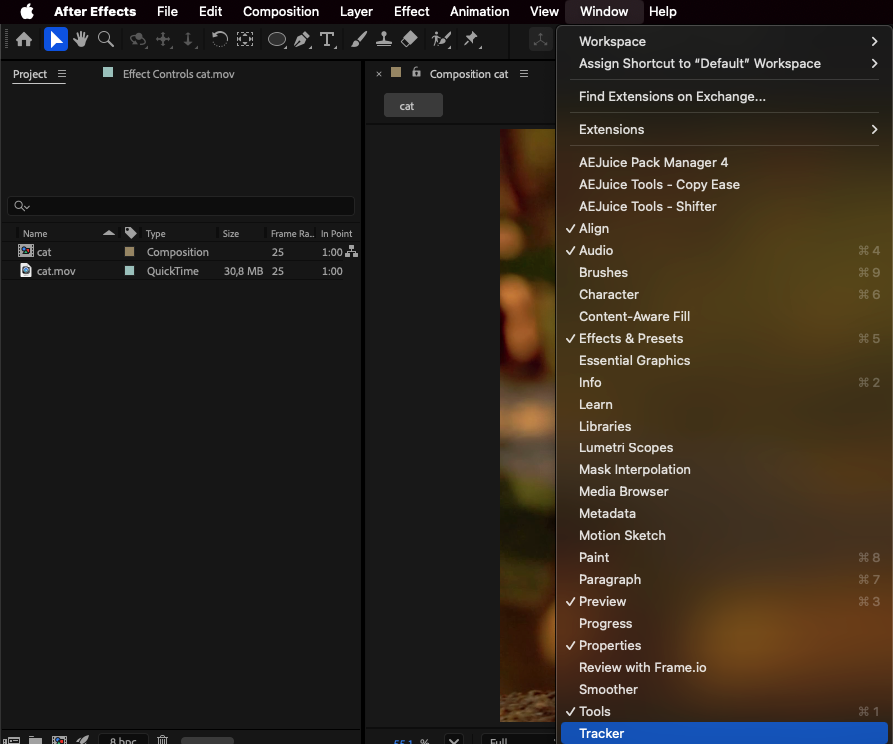This screenshot has width=893, height=744.
Task: Toggle the checked Properties panel entry
Action: pyautogui.click(x=724, y=645)
